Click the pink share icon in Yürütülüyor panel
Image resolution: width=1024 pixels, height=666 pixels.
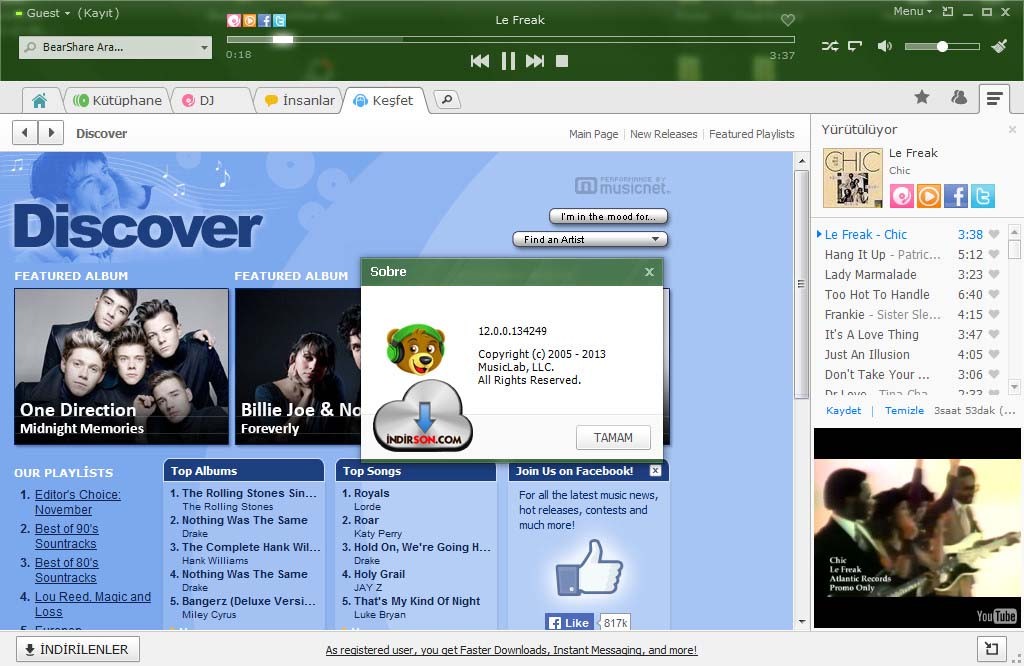click(x=902, y=196)
